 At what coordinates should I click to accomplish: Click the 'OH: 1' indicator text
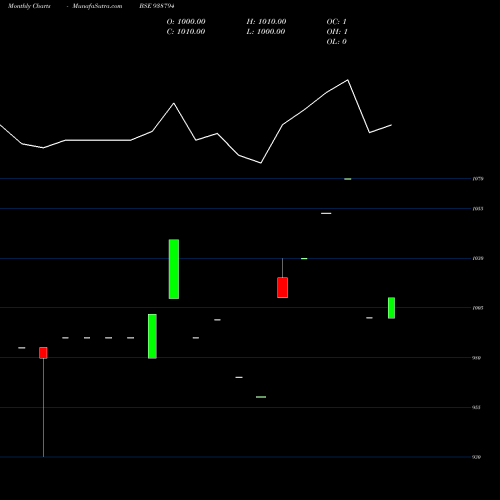click(x=337, y=31)
